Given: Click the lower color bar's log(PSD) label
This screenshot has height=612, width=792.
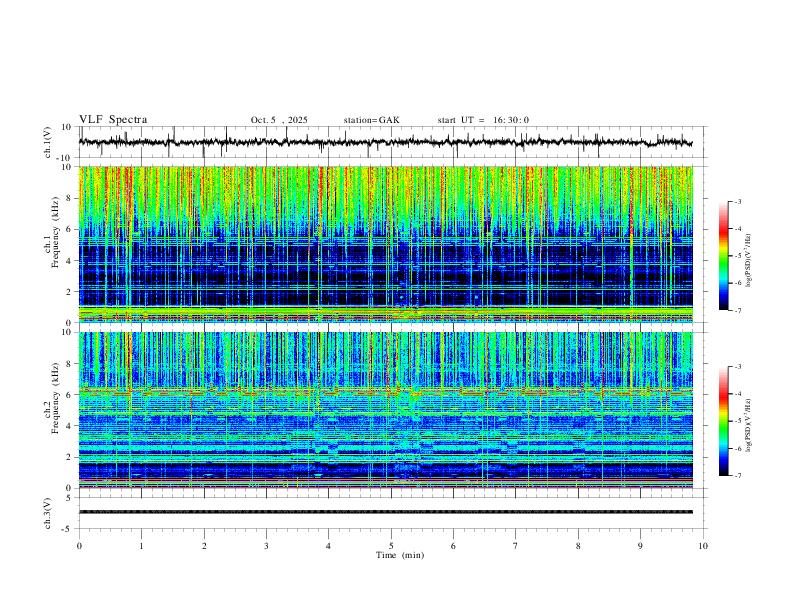Looking at the screenshot, I should (x=749, y=426).
